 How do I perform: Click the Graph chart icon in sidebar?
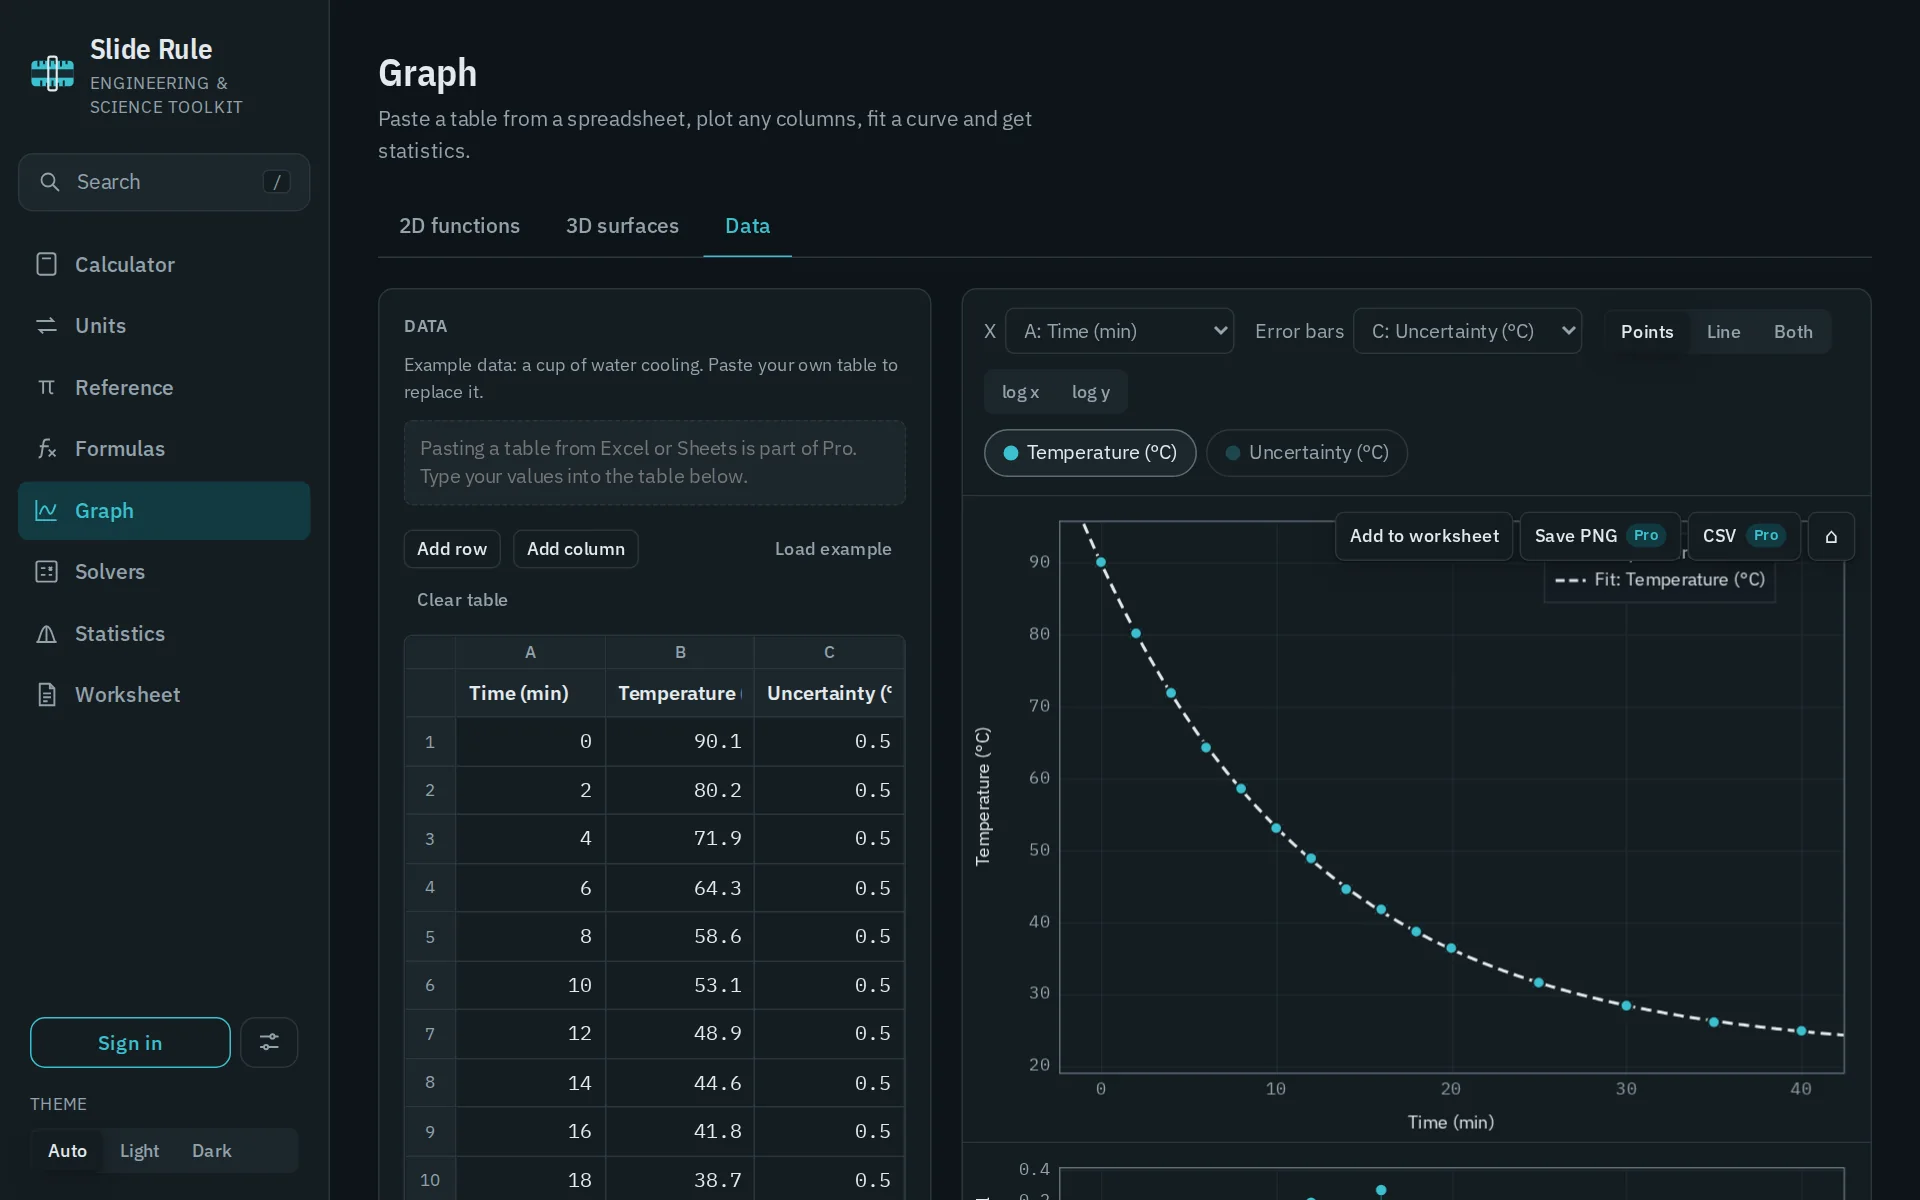pyautogui.click(x=46, y=510)
